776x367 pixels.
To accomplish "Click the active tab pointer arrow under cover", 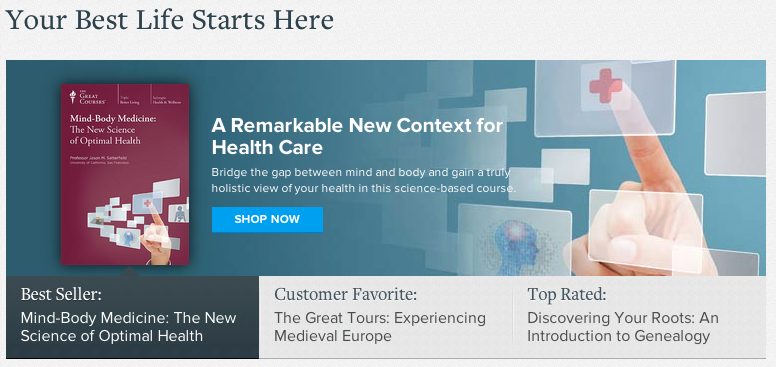I will pos(130,271).
